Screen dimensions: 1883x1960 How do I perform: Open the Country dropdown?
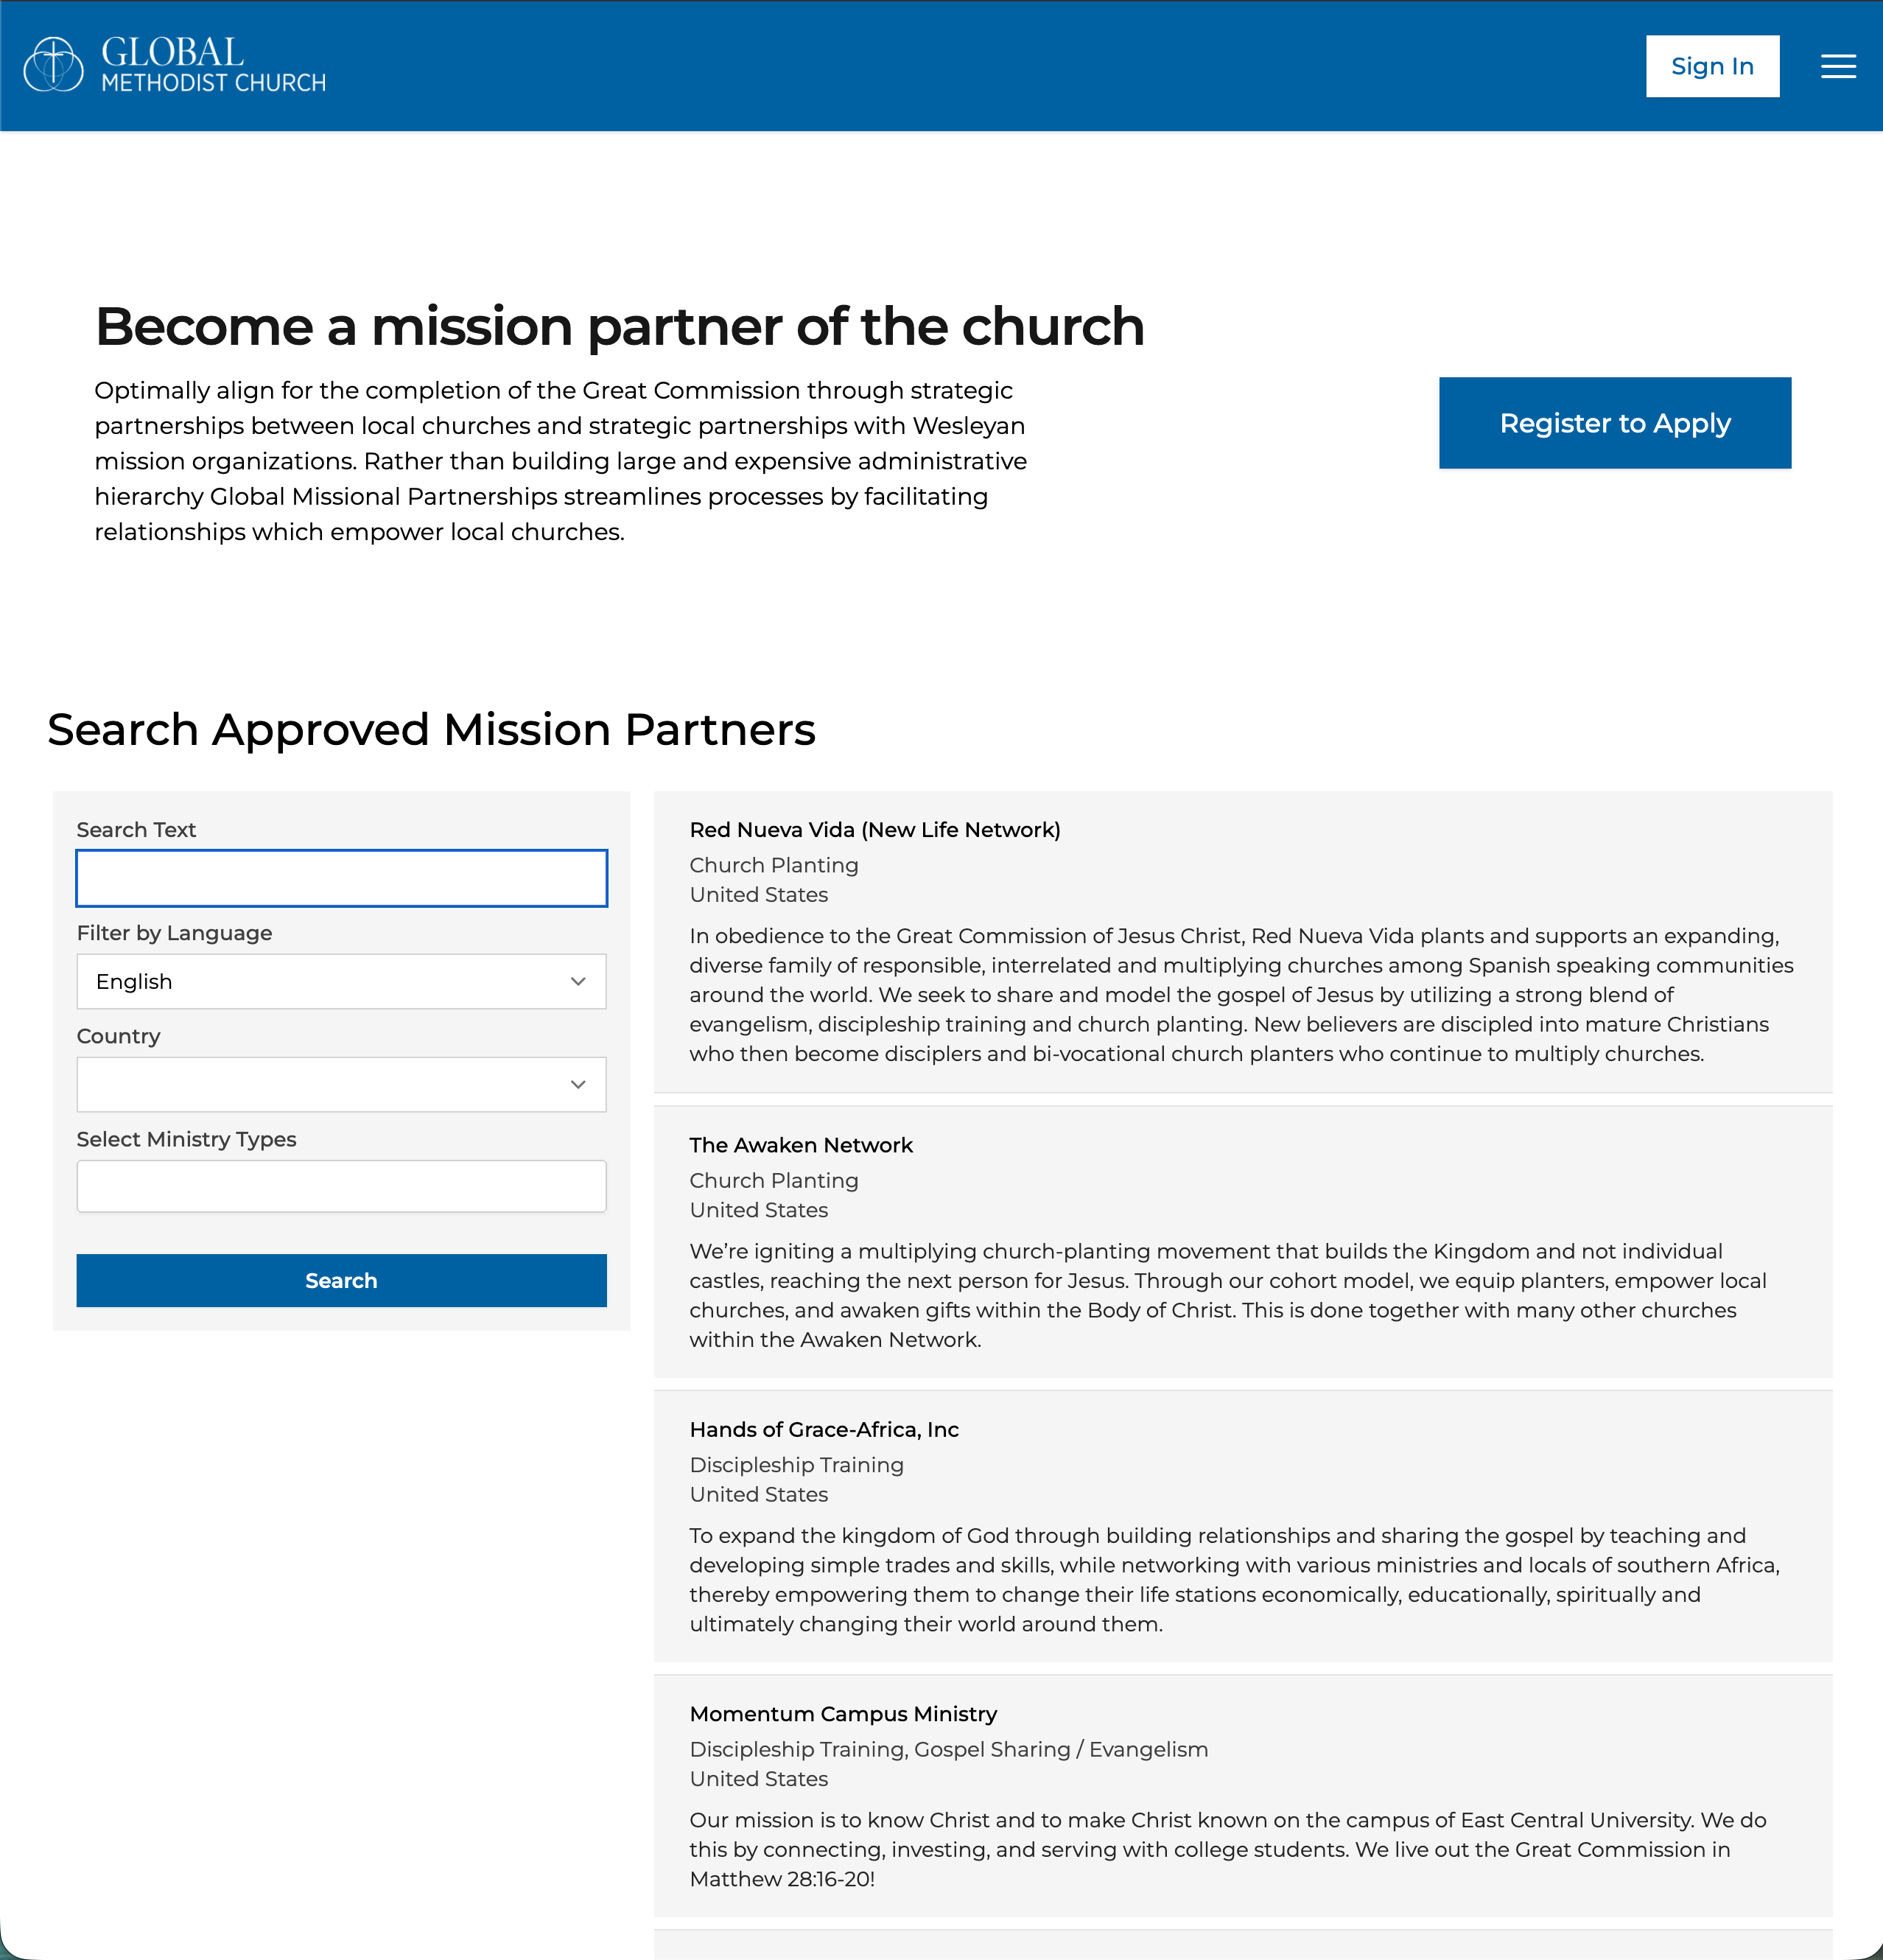[x=342, y=1084]
